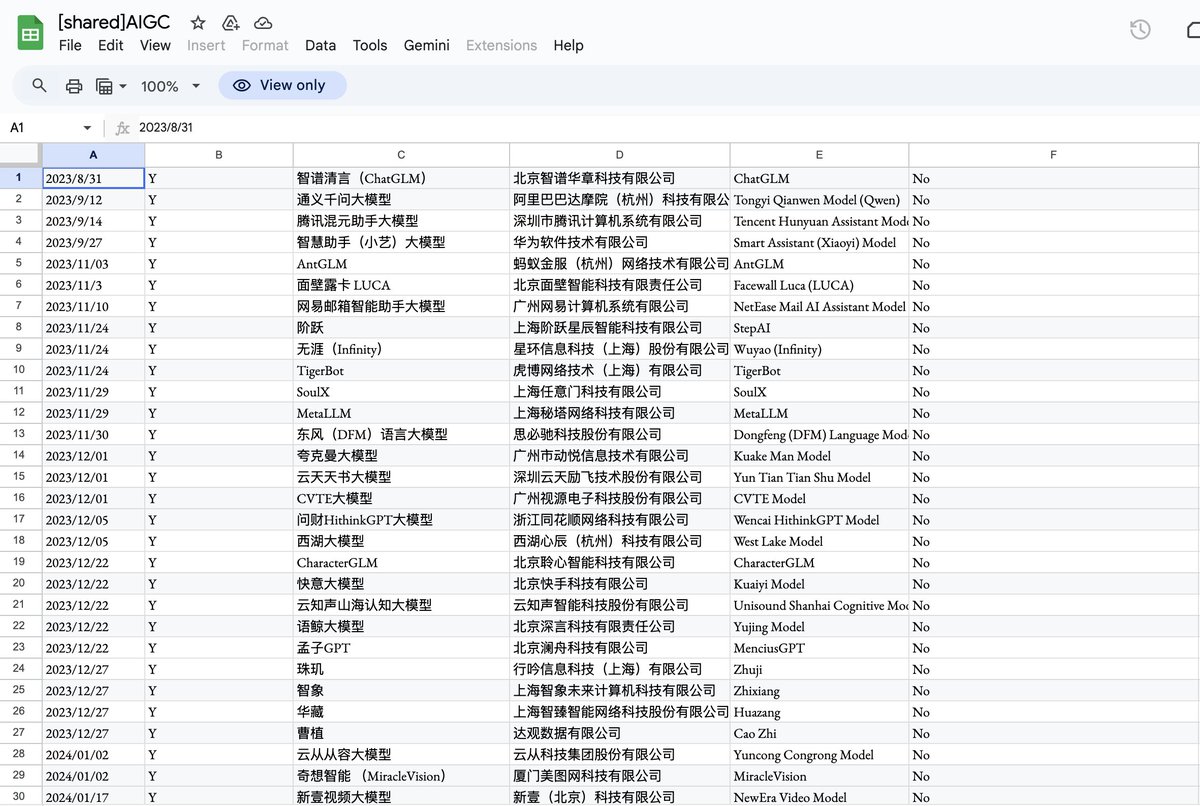Select cell NetEase Mail AI Assistant Model

[819, 306]
